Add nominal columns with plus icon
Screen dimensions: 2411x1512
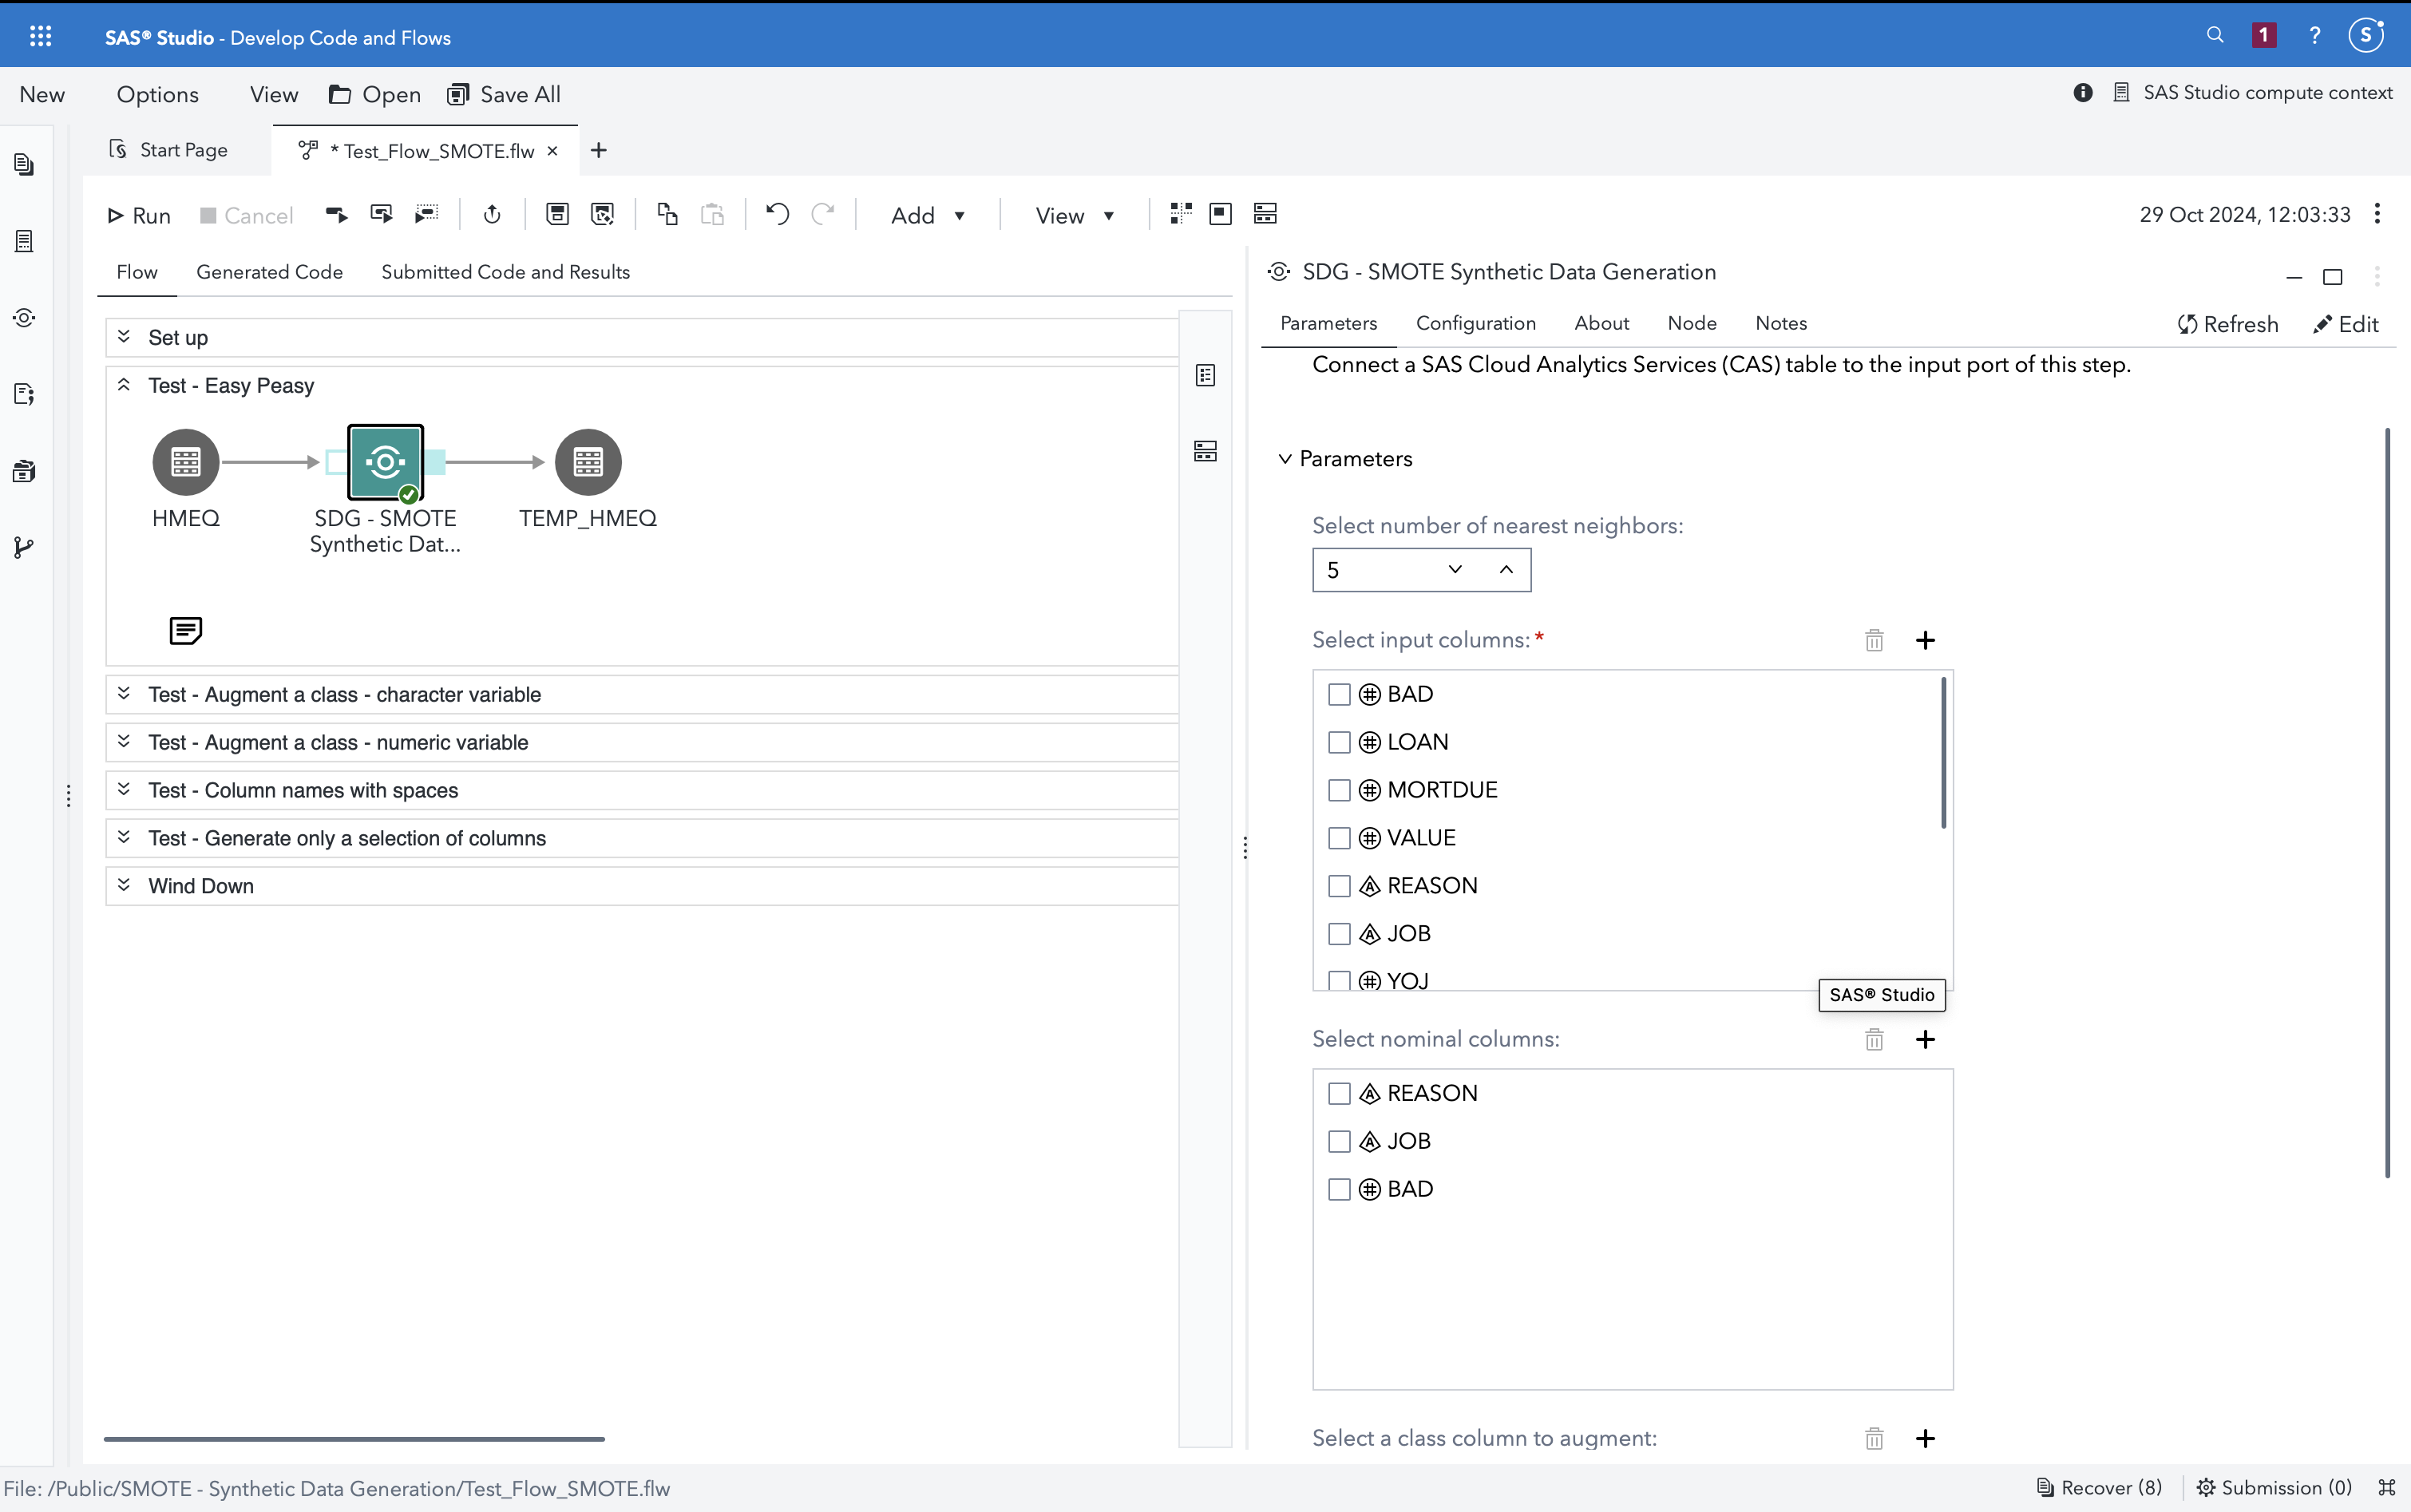coord(1925,1040)
